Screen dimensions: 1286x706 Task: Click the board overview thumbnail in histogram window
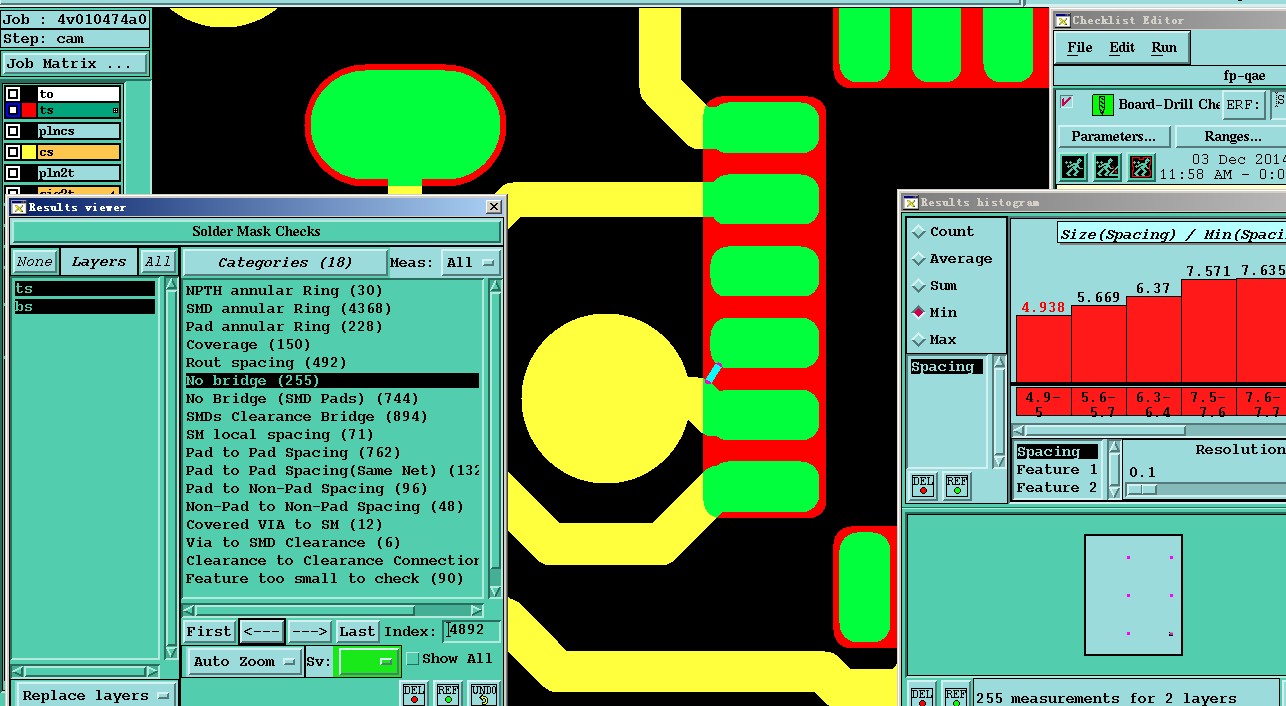pos(1133,595)
